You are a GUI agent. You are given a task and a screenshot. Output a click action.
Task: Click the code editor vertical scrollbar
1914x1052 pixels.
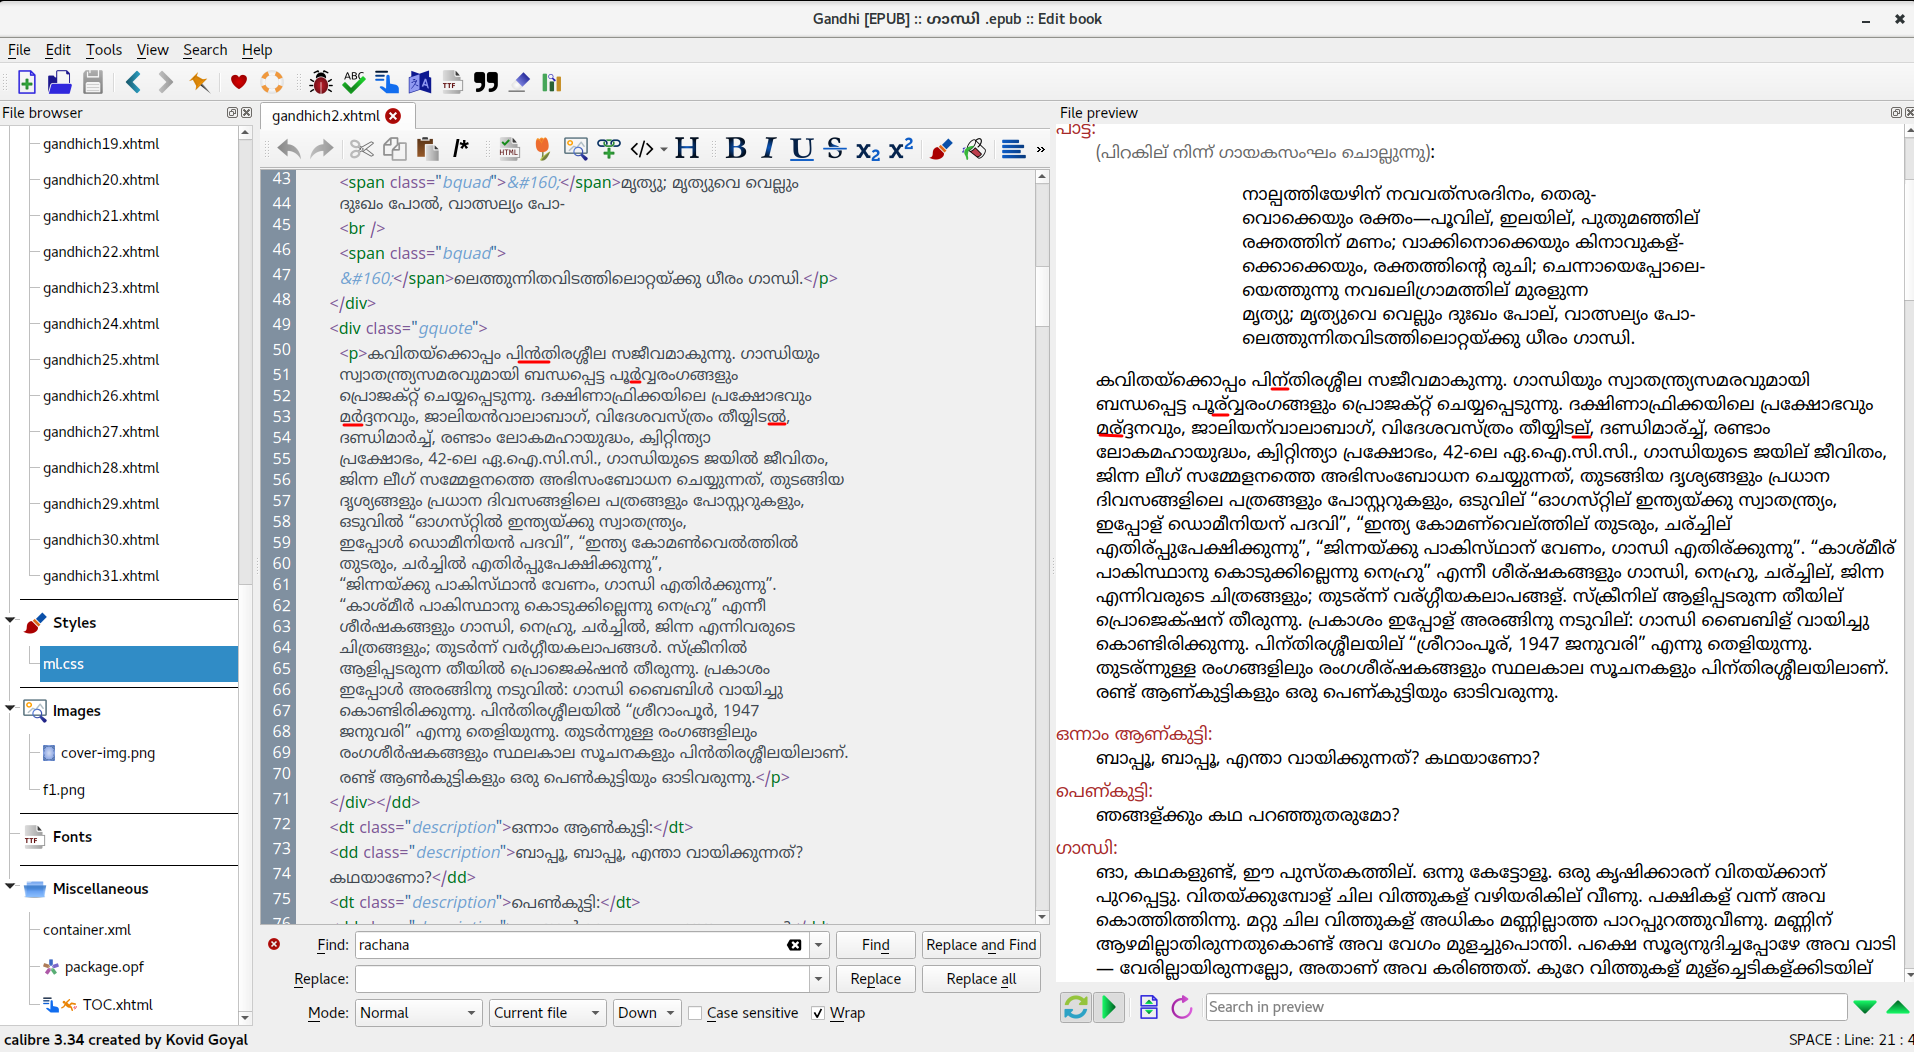(x=1042, y=546)
